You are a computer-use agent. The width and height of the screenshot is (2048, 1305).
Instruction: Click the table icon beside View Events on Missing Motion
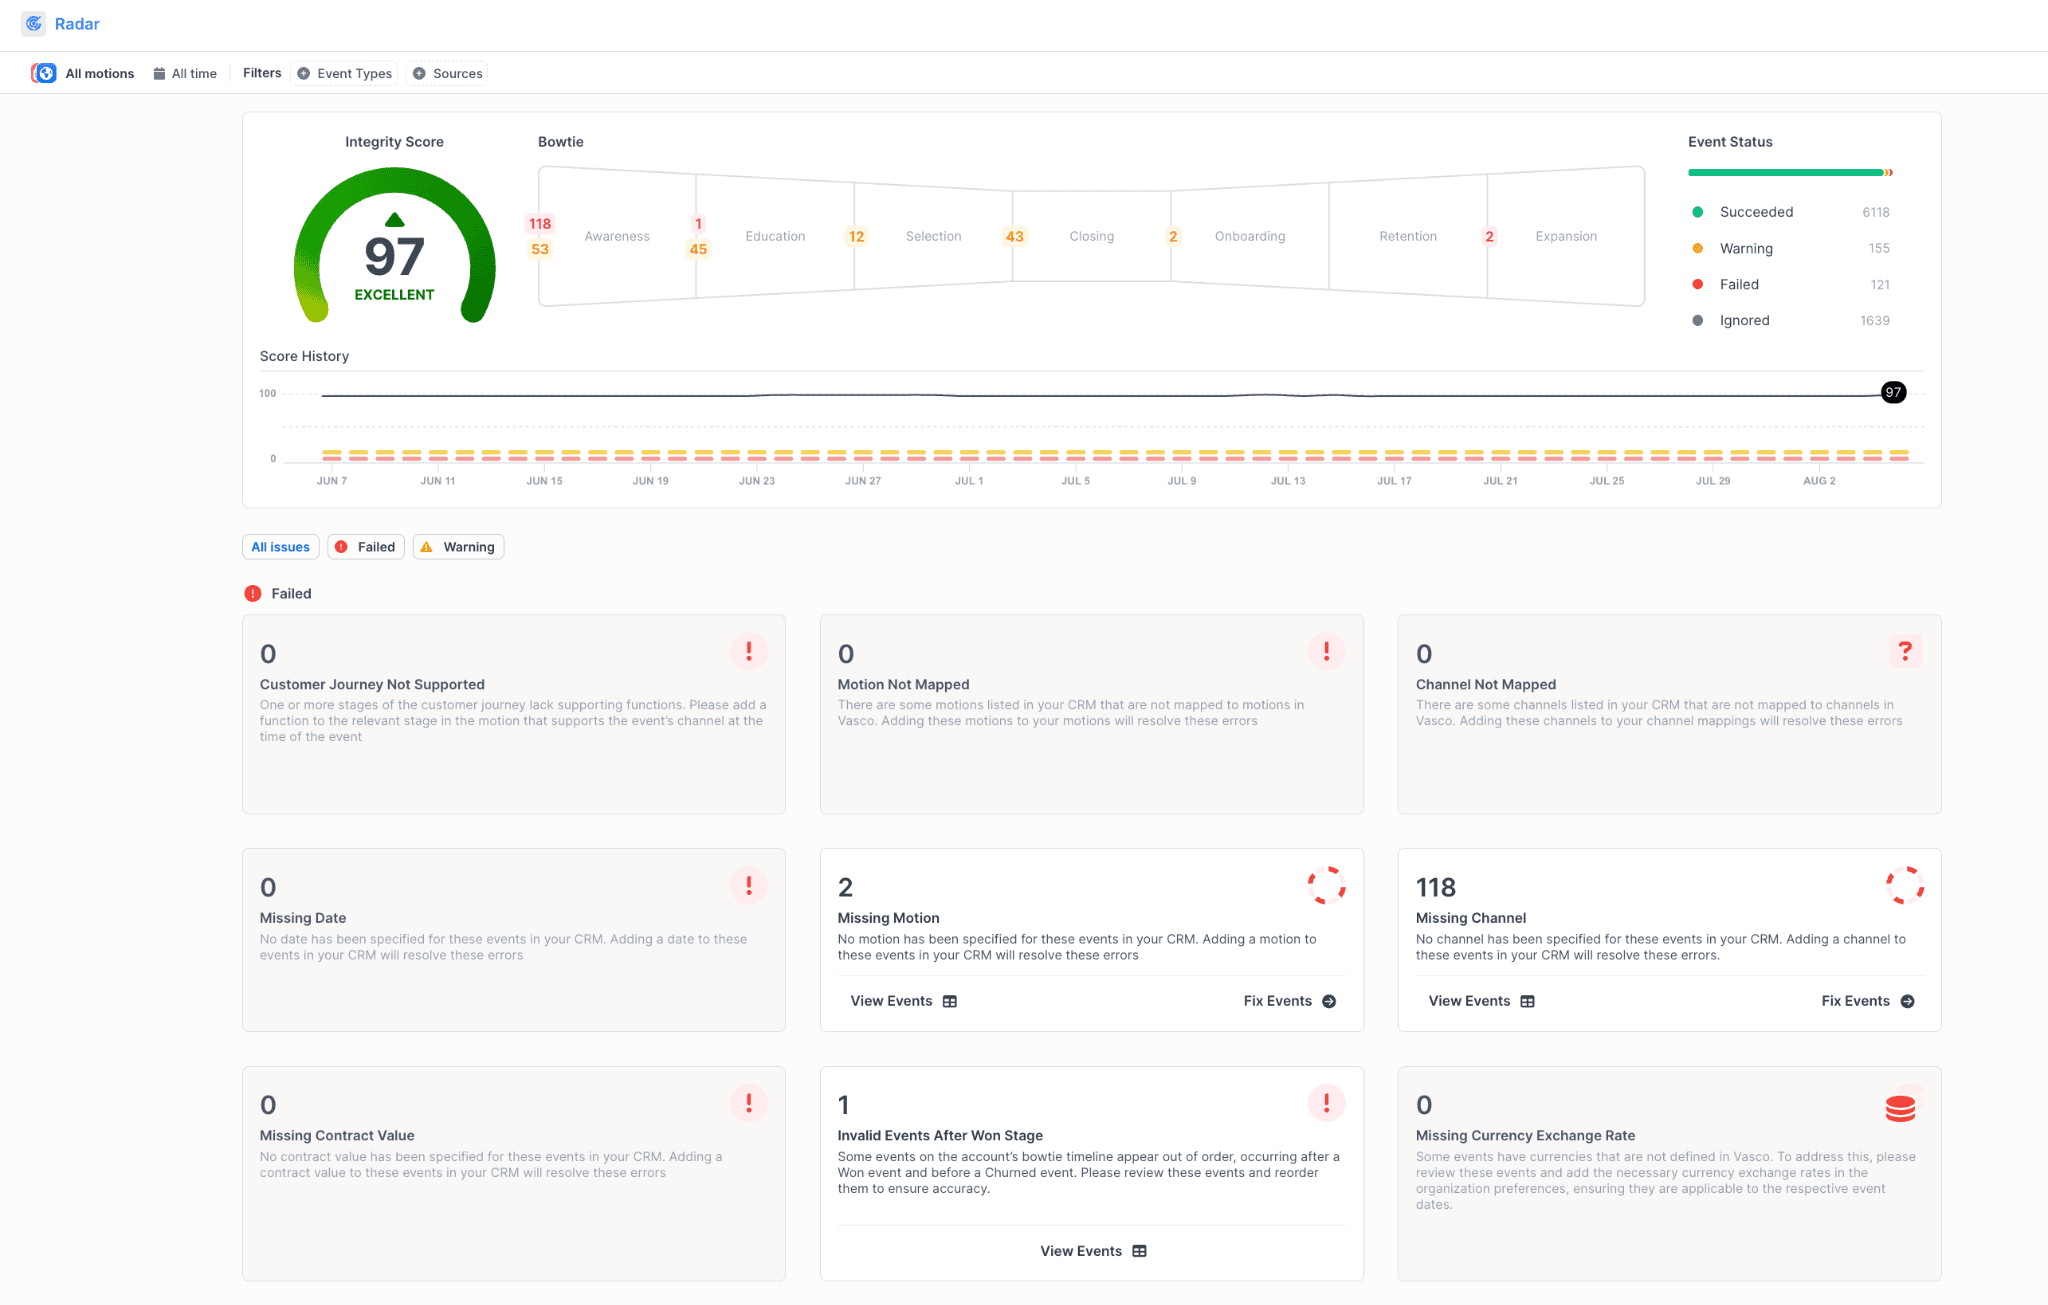[x=948, y=1000]
